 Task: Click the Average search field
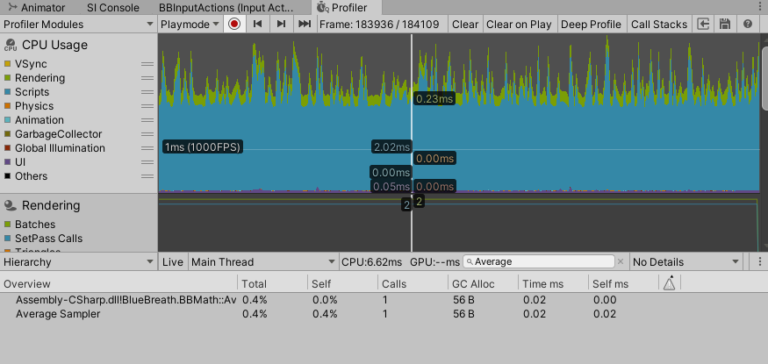coord(539,262)
